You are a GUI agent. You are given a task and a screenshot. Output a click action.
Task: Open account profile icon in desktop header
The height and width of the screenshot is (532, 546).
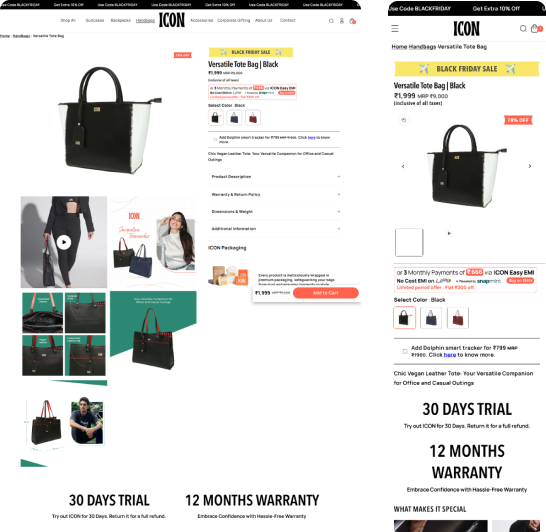point(342,21)
